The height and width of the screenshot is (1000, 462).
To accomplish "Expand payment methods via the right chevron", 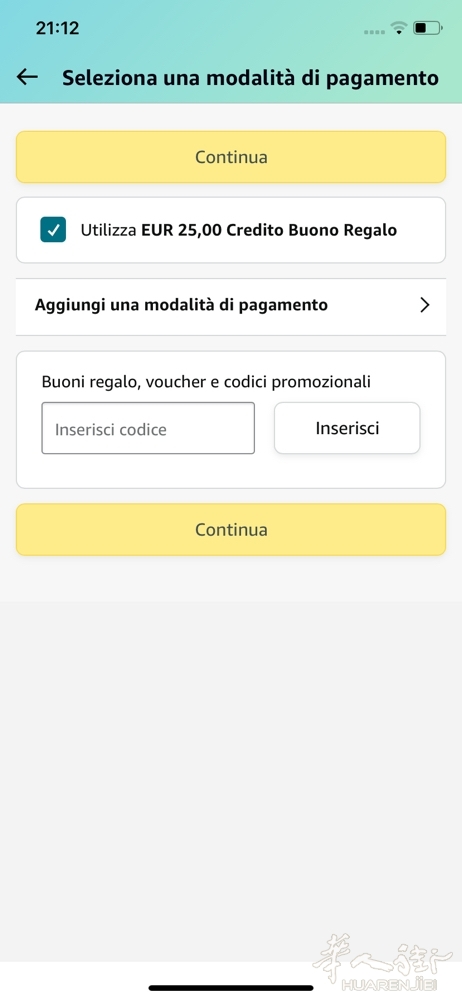I will coord(425,305).
